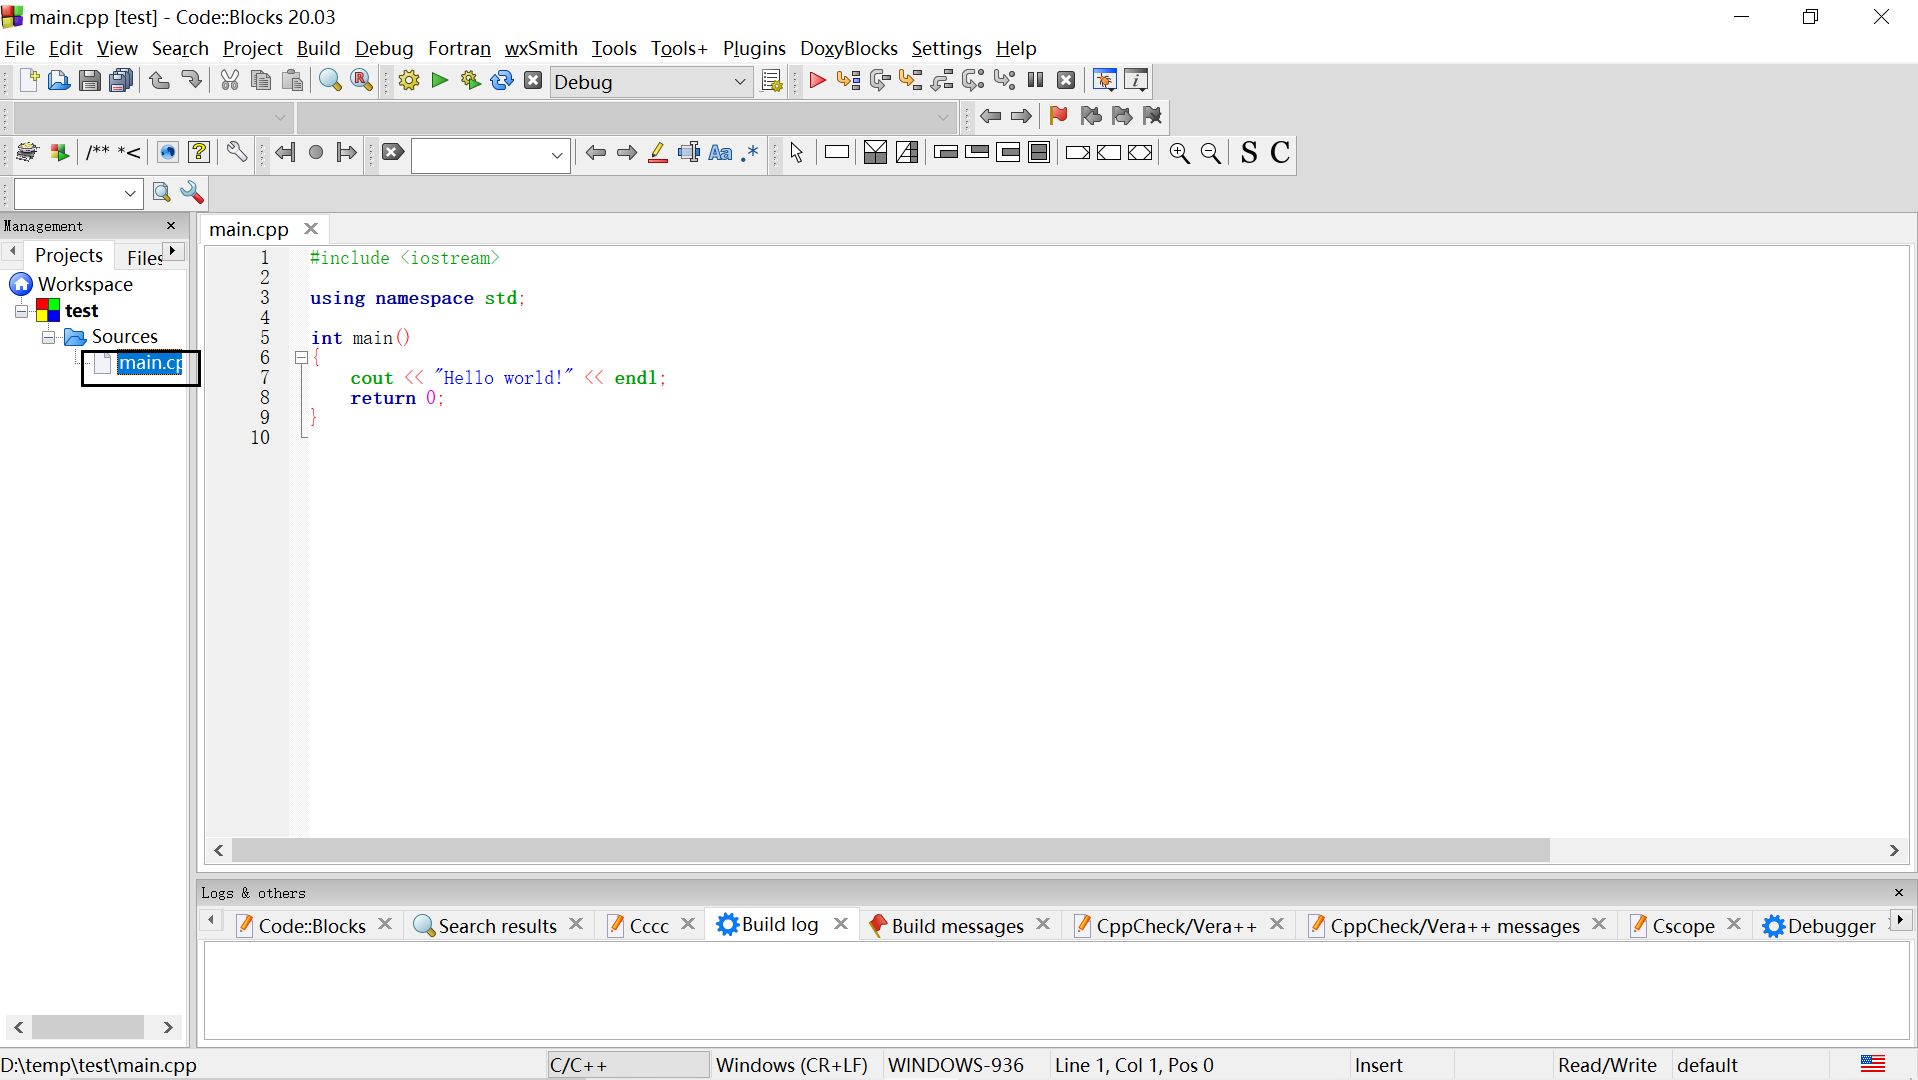
Task: Close the main.cpp editor tab
Action: [x=311, y=229]
